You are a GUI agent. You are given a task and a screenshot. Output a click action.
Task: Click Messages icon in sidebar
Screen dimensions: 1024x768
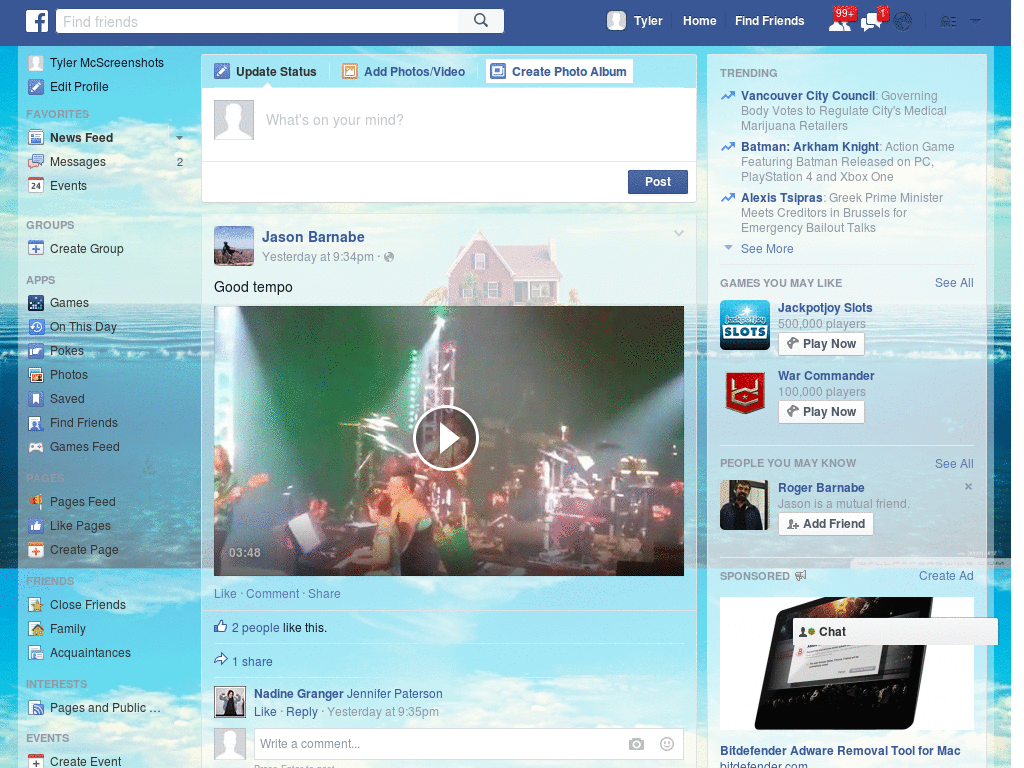tap(36, 162)
